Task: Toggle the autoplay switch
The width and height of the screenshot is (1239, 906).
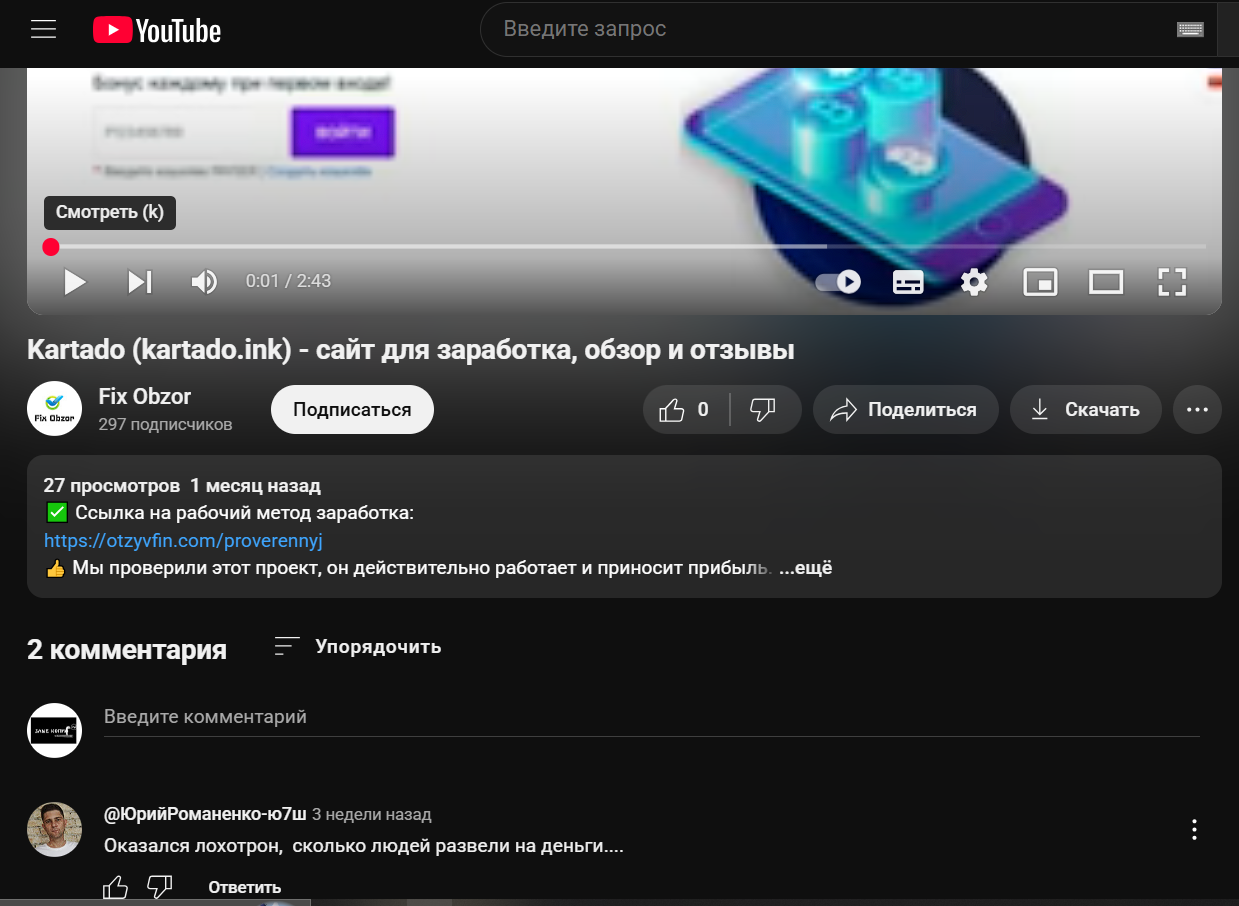Action: (x=838, y=282)
